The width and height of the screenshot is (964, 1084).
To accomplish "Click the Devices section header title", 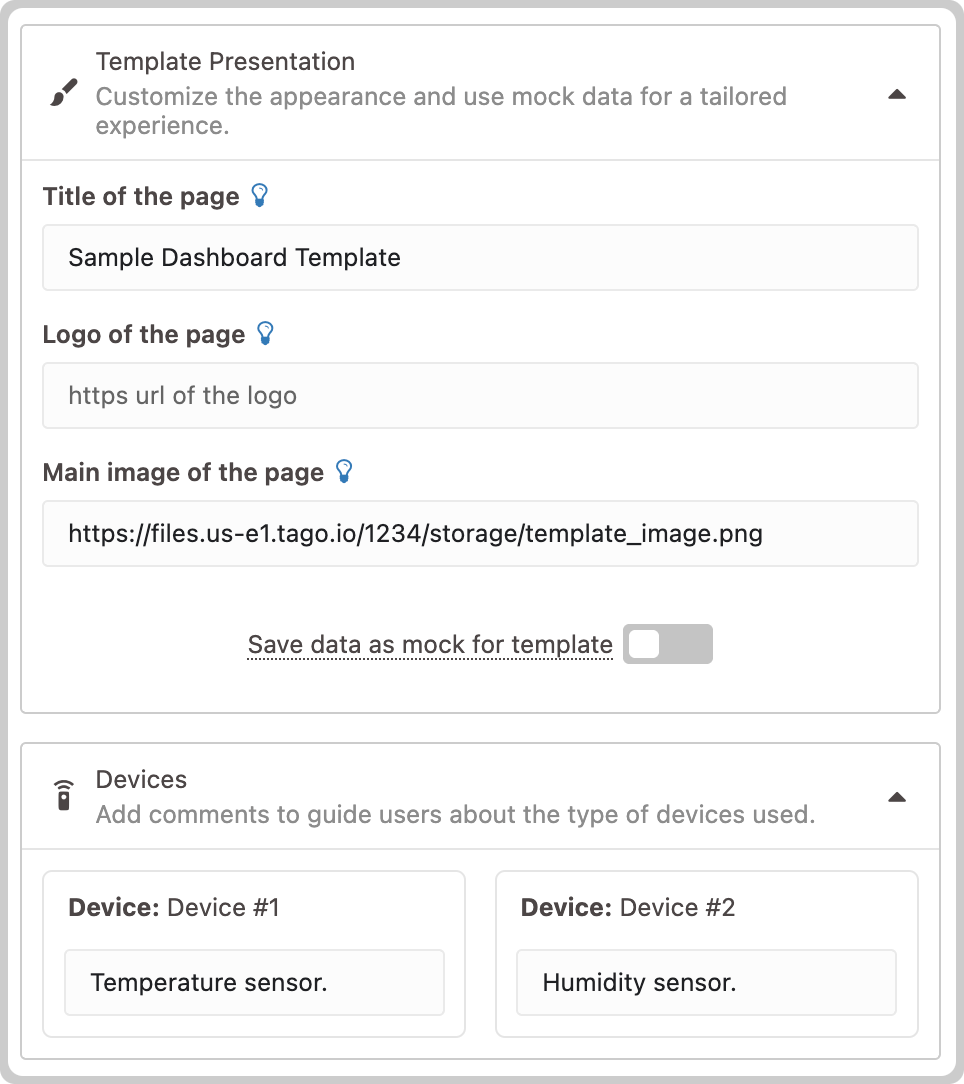I will tap(141, 779).
